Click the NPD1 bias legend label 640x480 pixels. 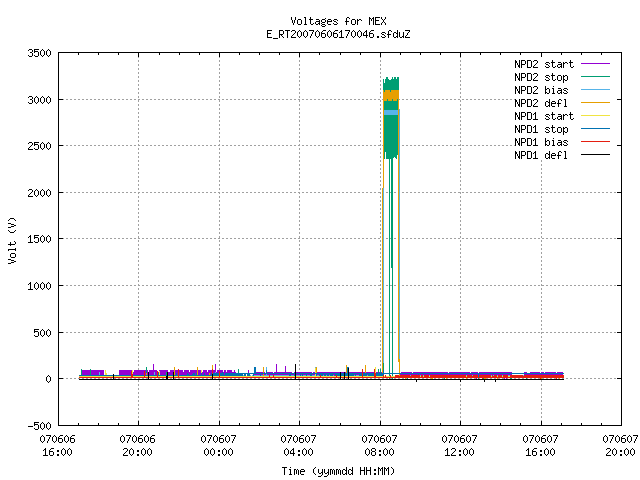(x=541, y=142)
